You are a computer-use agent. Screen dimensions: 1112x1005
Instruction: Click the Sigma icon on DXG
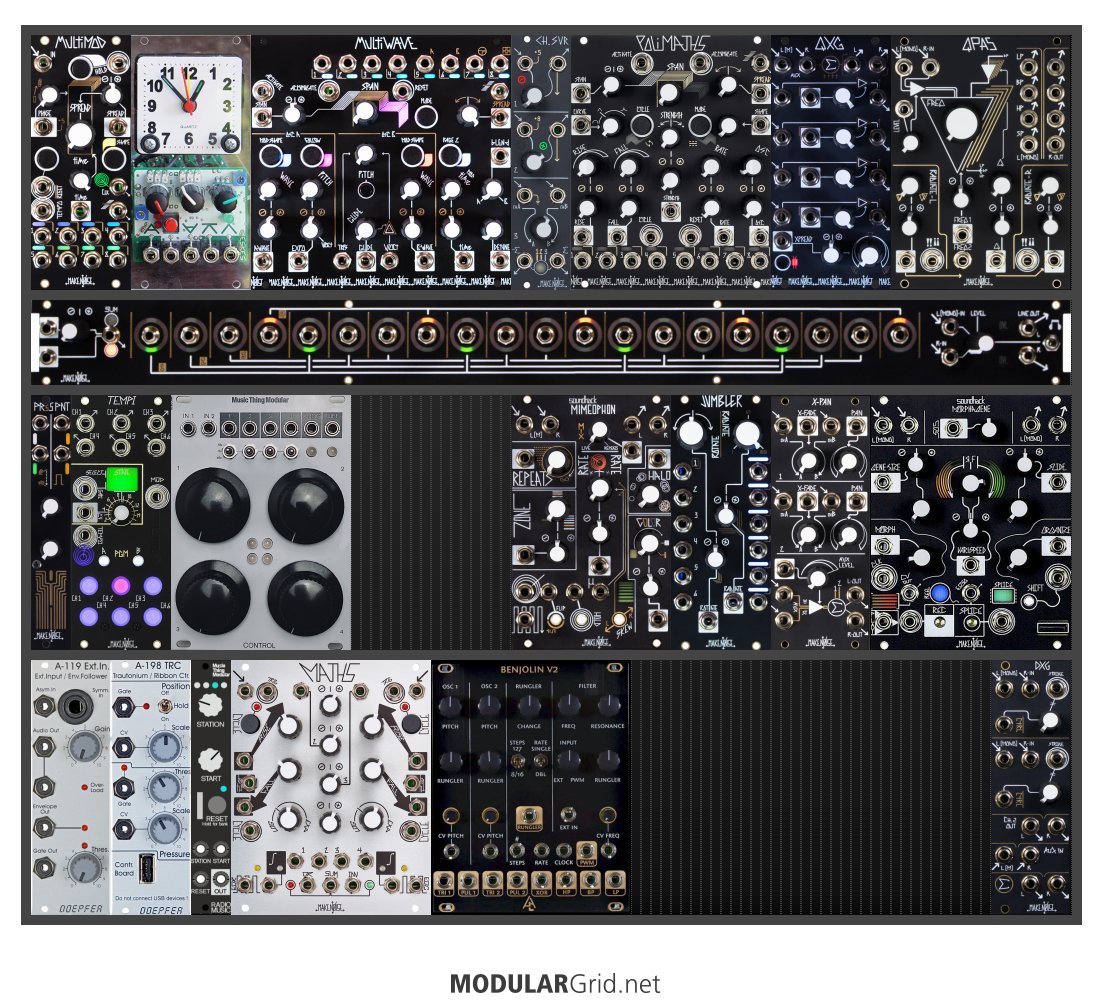point(1003,884)
